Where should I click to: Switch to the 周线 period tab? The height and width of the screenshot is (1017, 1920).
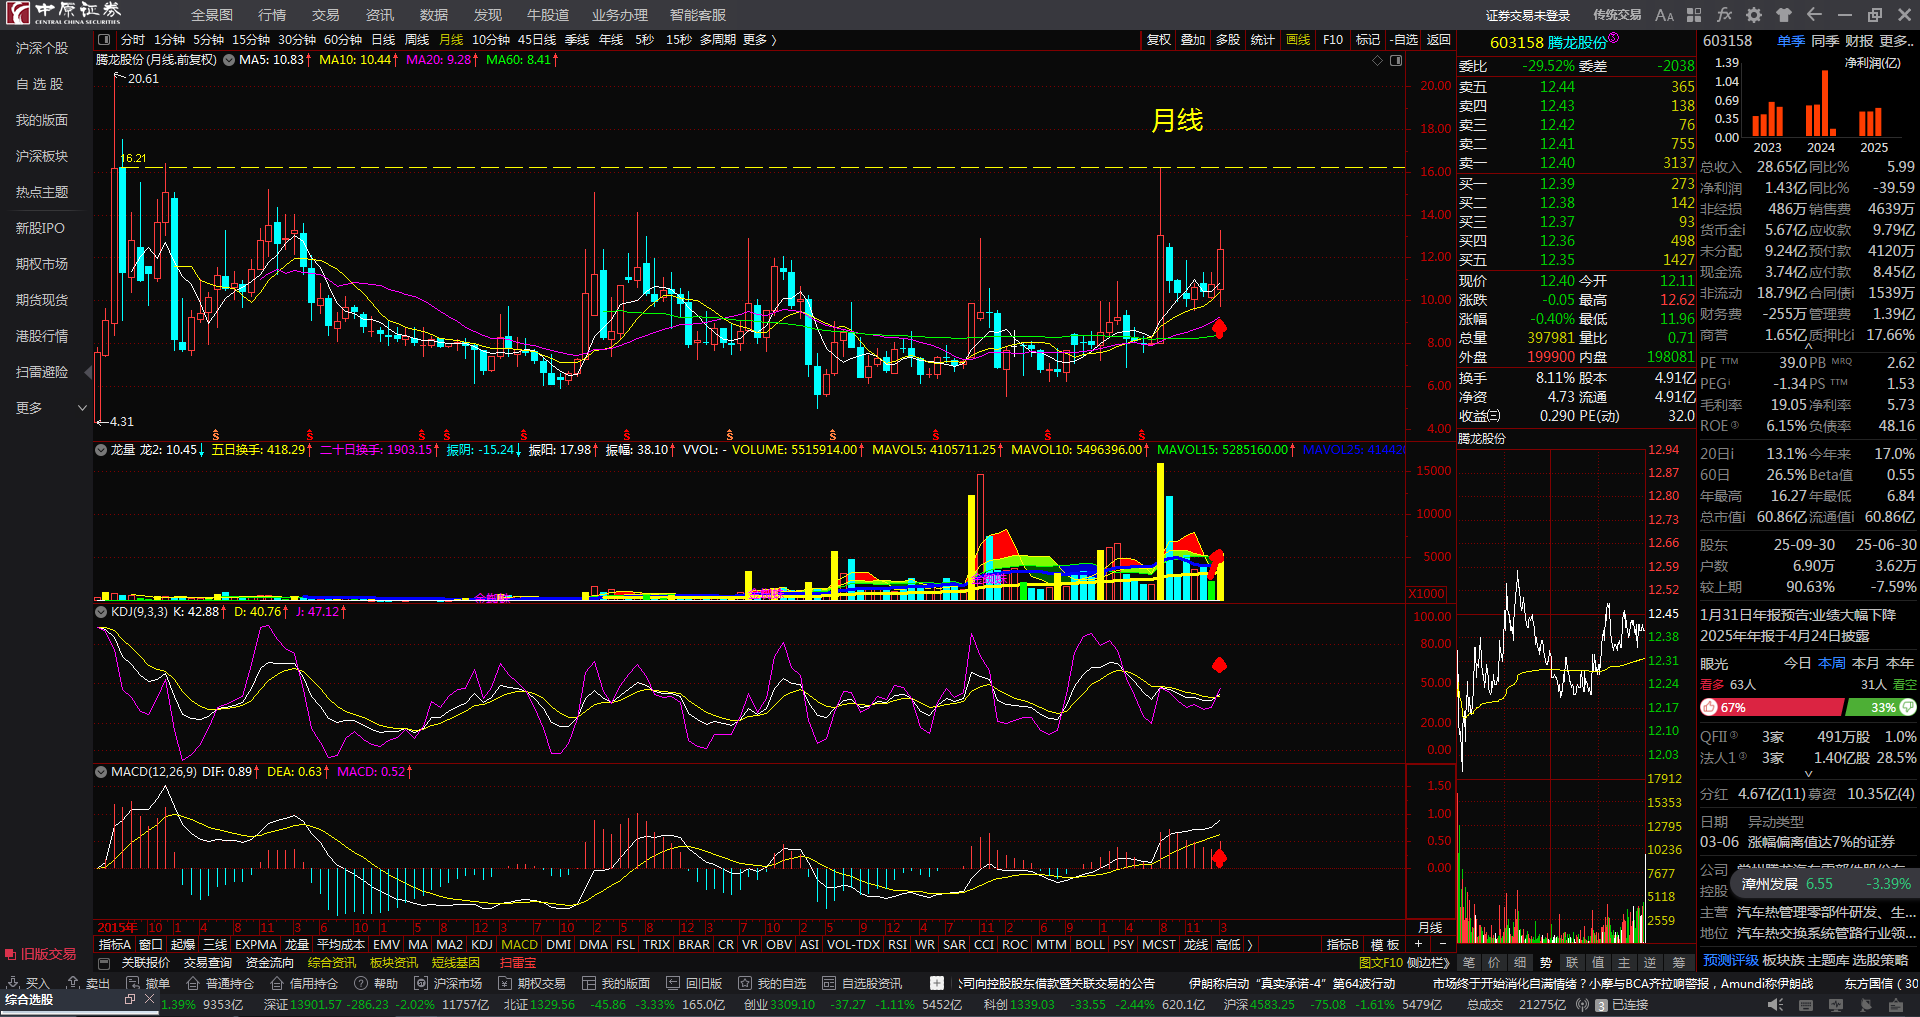pos(417,40)
